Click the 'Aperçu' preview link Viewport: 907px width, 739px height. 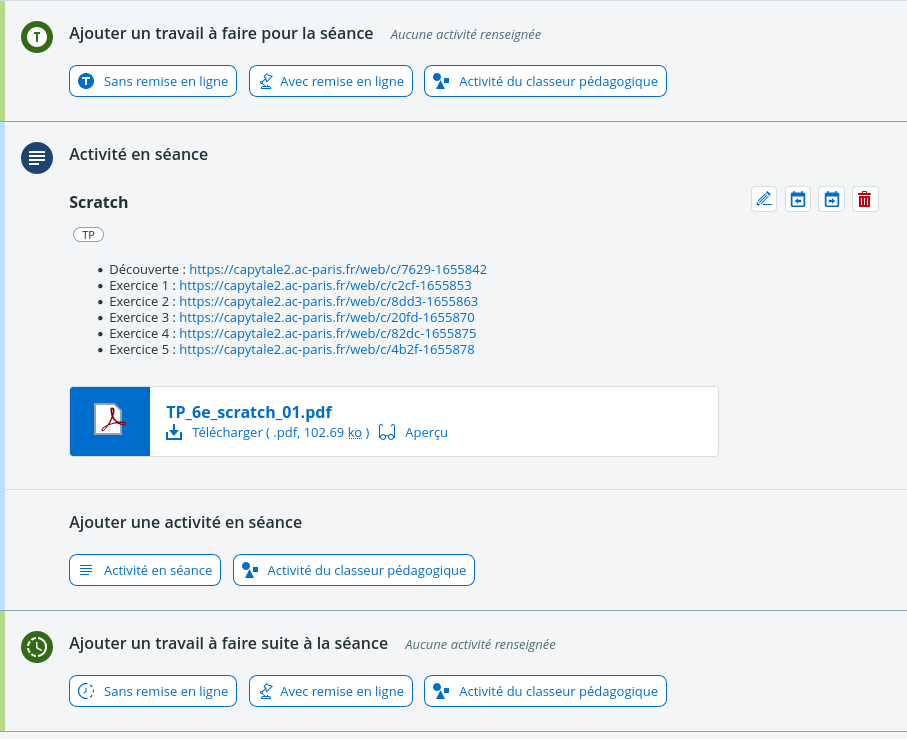(426, 433)
